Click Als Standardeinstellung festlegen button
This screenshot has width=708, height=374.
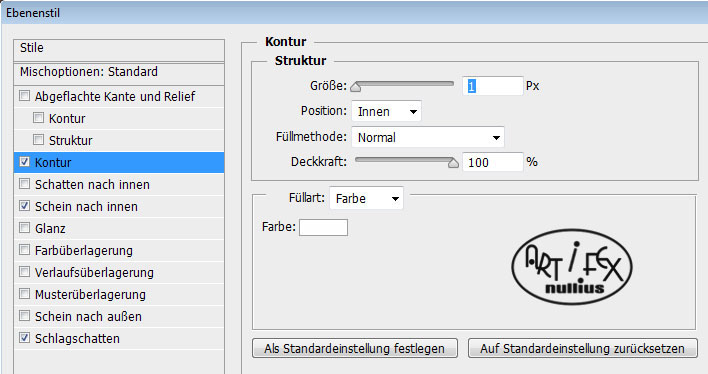point(355,349)
